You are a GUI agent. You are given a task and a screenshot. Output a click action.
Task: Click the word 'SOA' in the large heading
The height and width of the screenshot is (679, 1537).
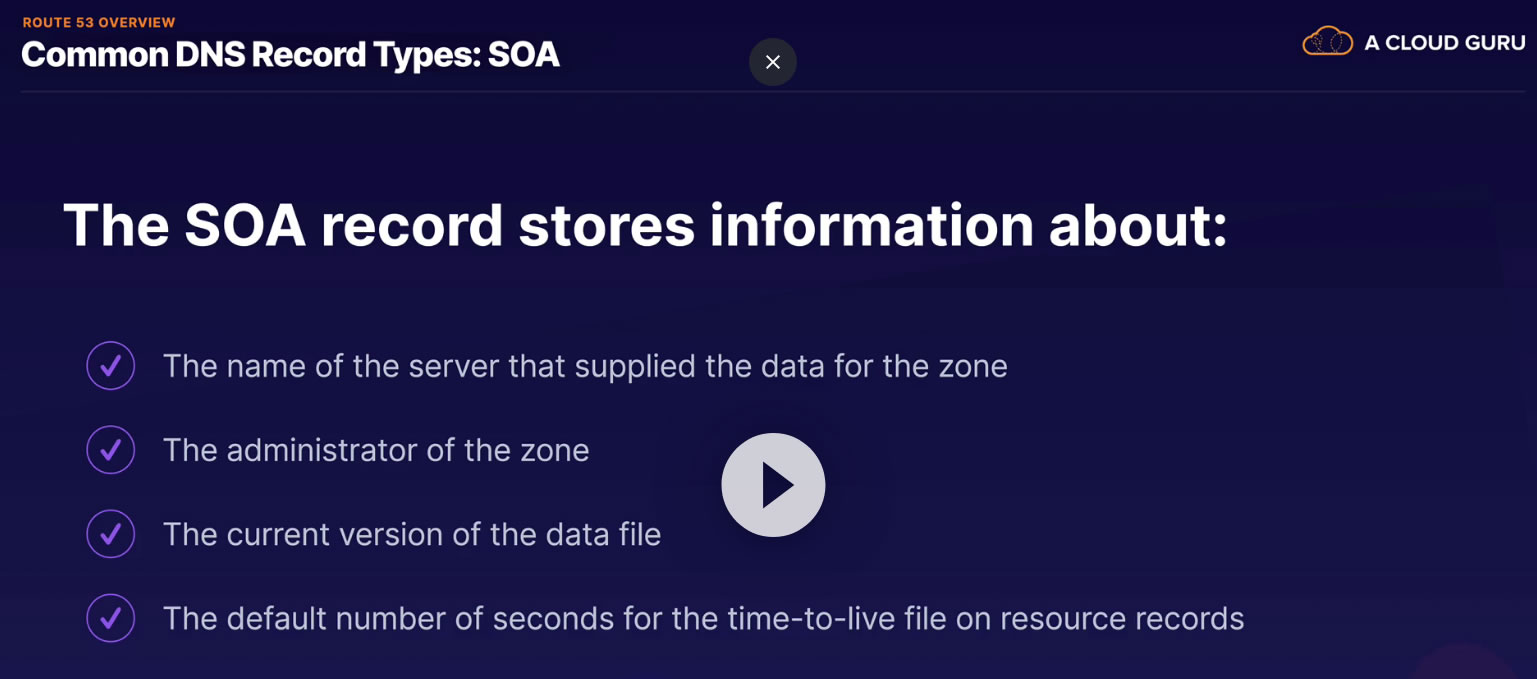[244, 225]
